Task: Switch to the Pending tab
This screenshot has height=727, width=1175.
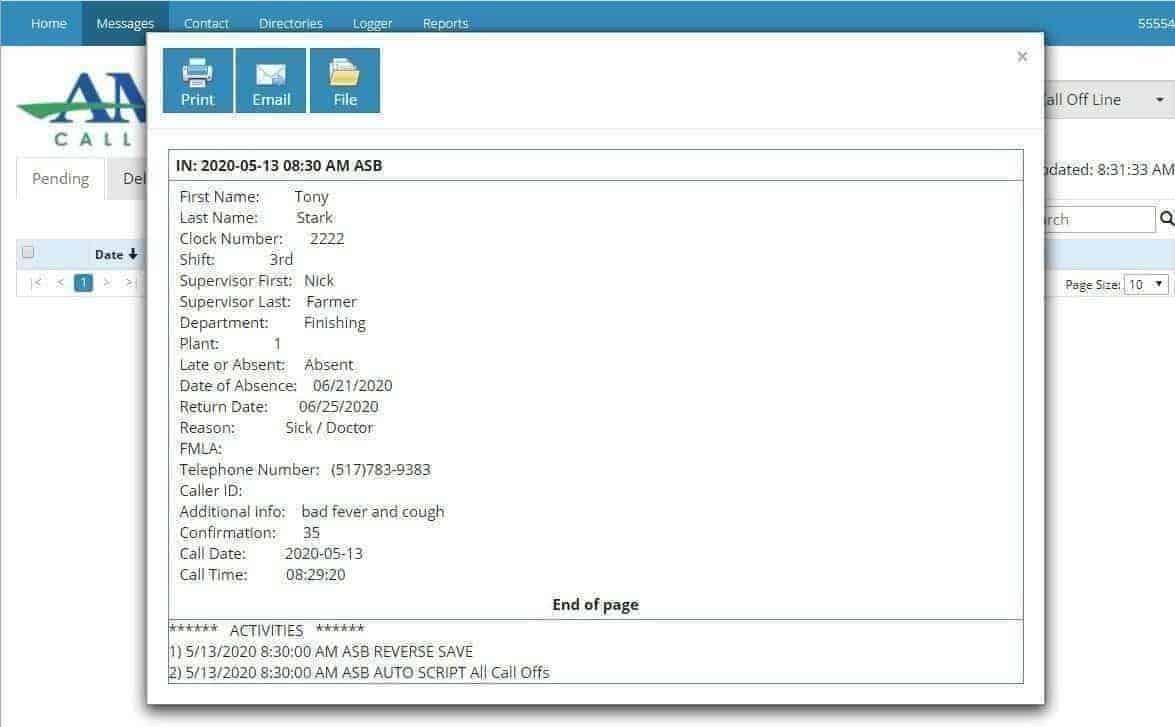Action: click(x=60, y=179)
